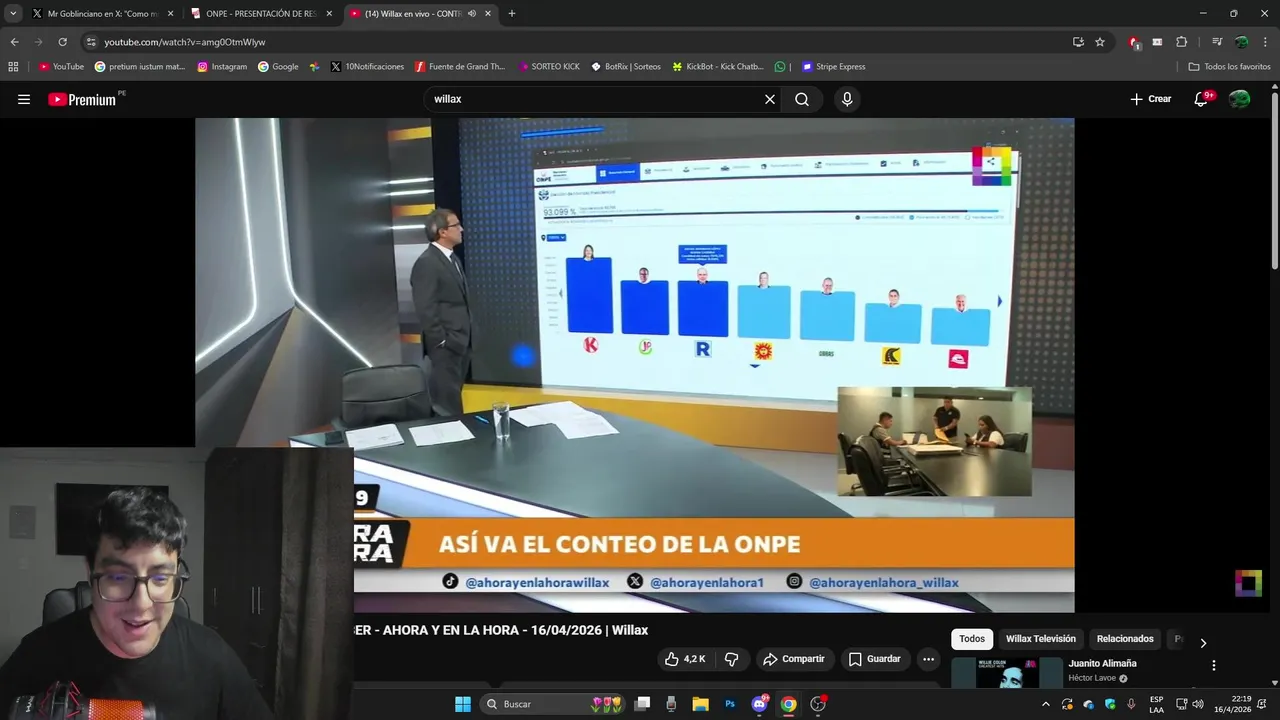Bookmark this page with the star
The width and height of the screenshot is (1280, 720).
1100,42
